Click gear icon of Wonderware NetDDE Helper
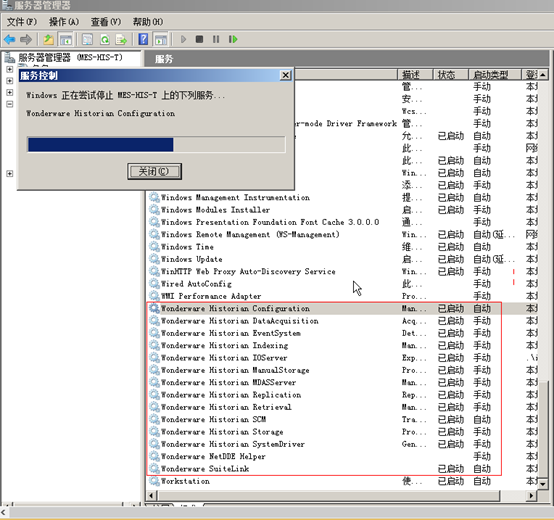The height and width of the screenshot is (520, 554). [154, 456]
